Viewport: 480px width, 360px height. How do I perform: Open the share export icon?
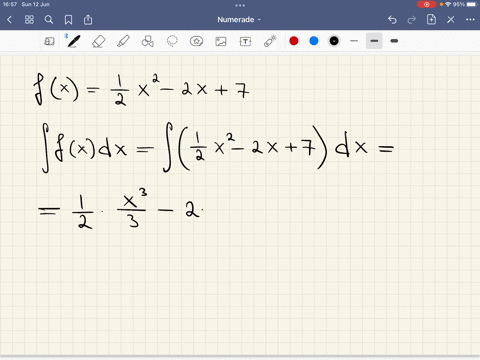[88, 20]
